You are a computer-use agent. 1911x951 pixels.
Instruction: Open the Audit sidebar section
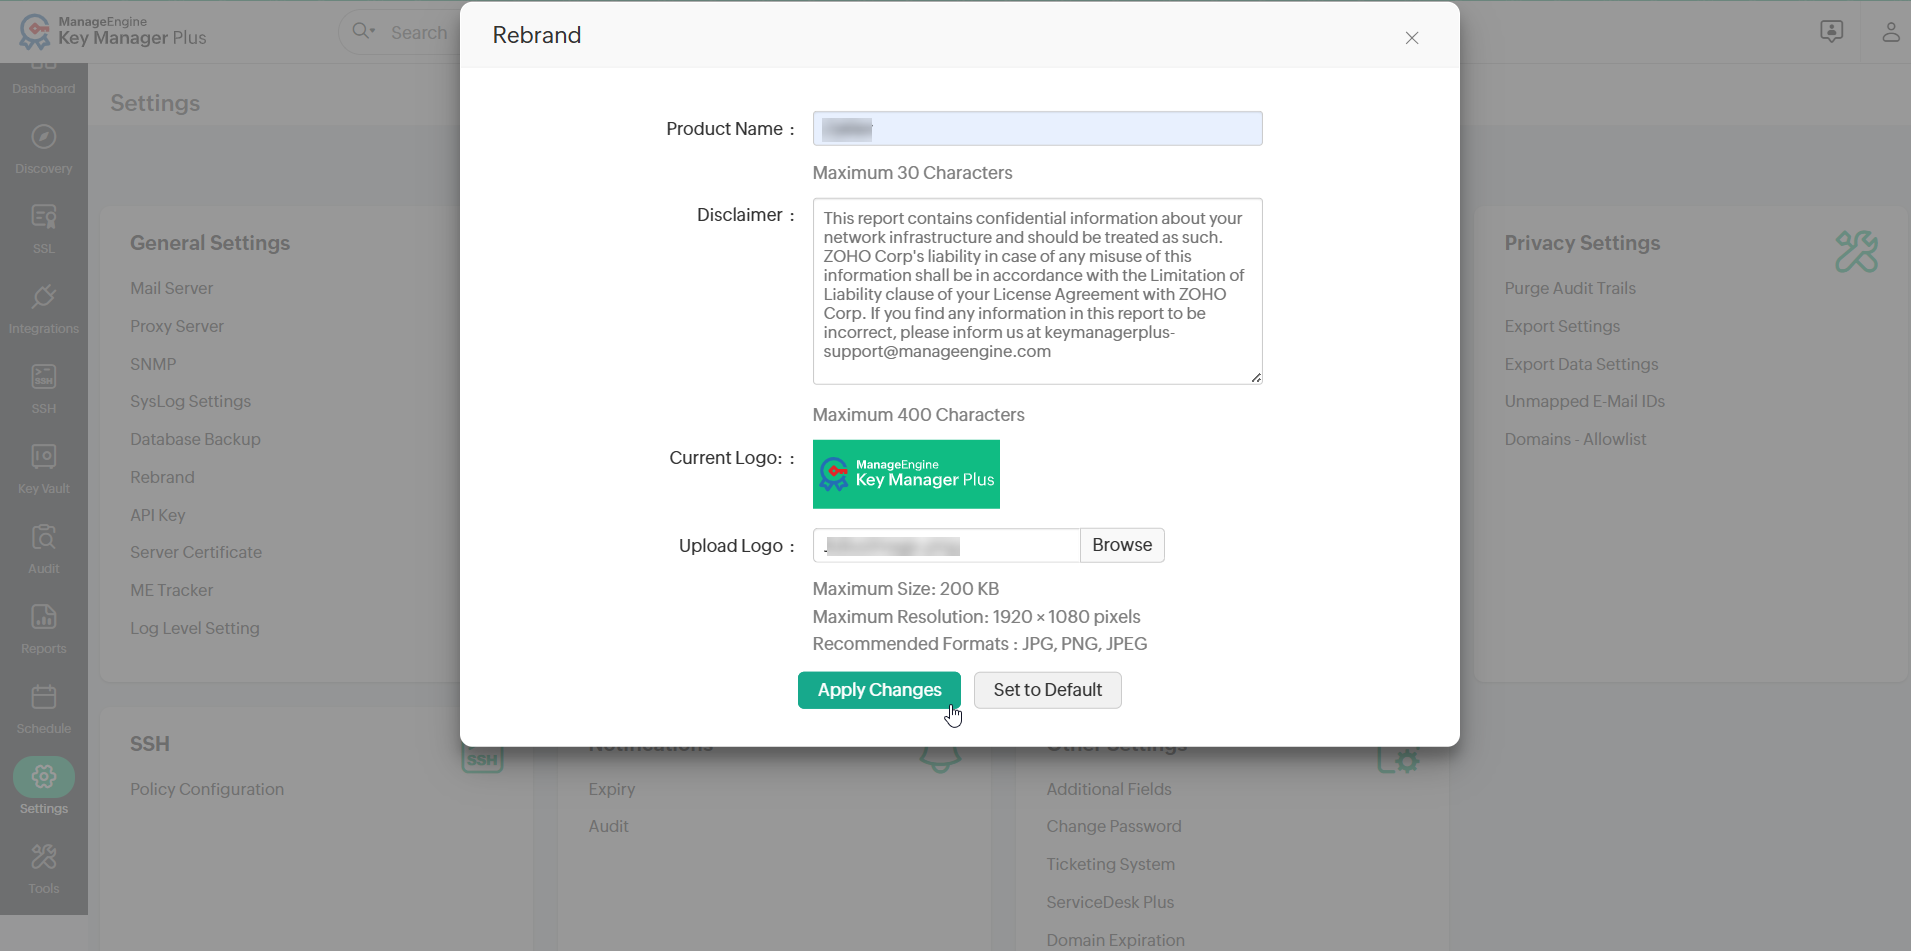tap(44, 549)
